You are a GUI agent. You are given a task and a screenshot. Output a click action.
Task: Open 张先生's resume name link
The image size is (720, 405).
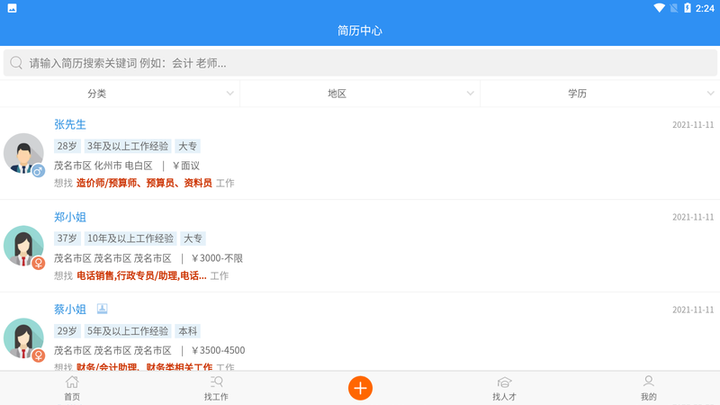[70, 125]
